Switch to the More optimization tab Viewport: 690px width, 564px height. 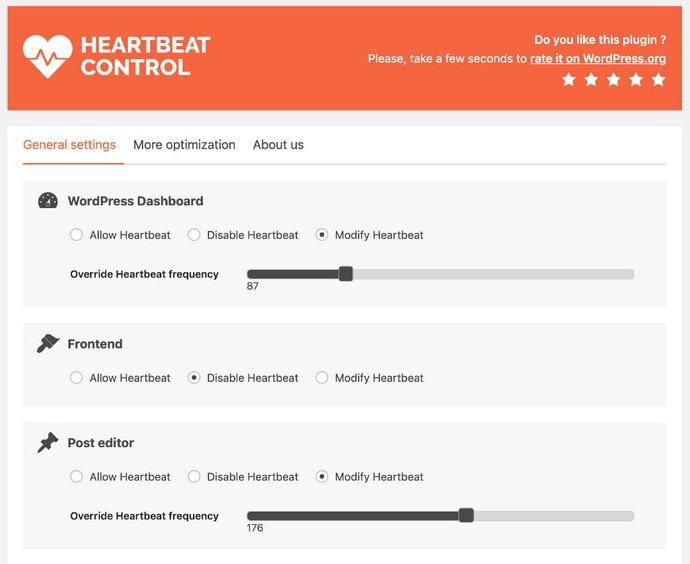184,145
